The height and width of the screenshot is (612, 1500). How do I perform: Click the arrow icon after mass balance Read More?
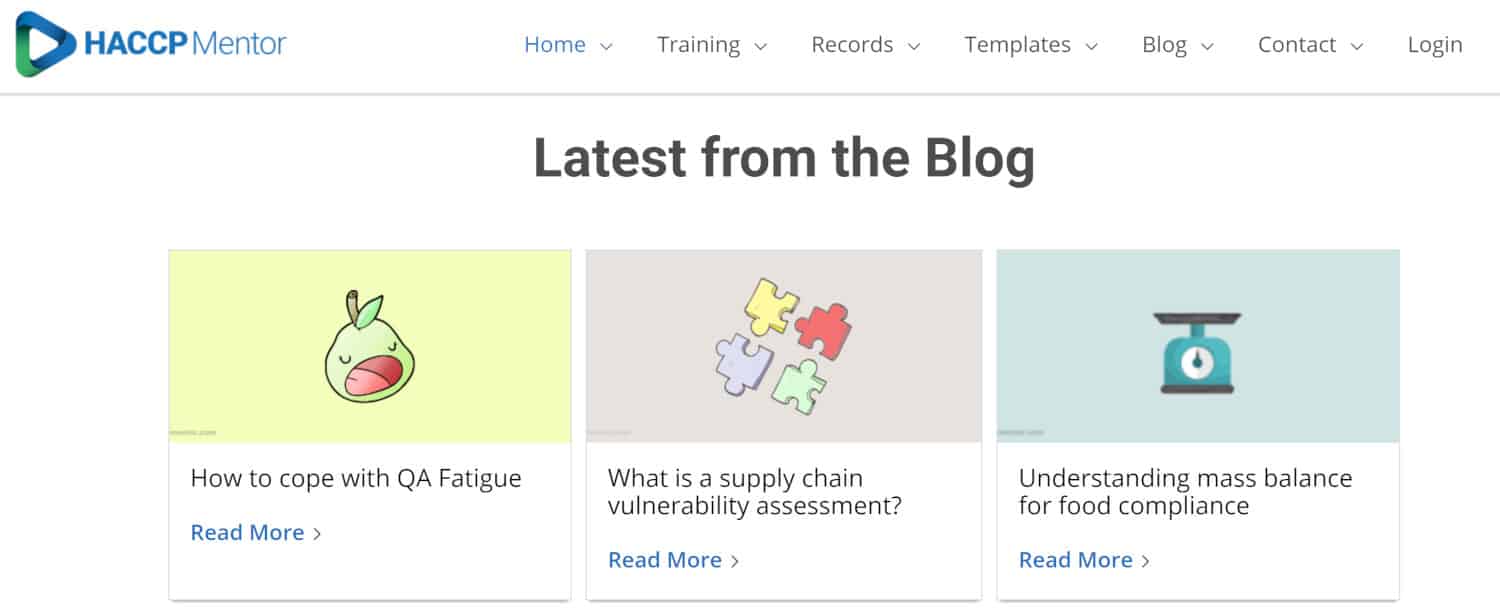[1146, 561]
